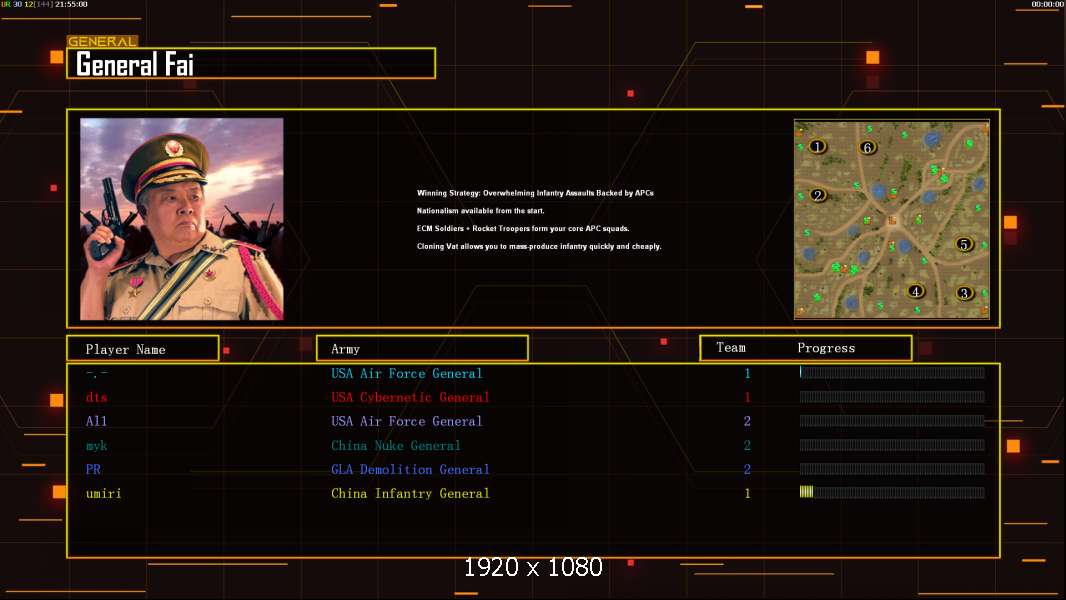This screenshot has width=1066, height=600.
Task: Click the top progress bar for '-.-'
Action: (x=892, y=372)
